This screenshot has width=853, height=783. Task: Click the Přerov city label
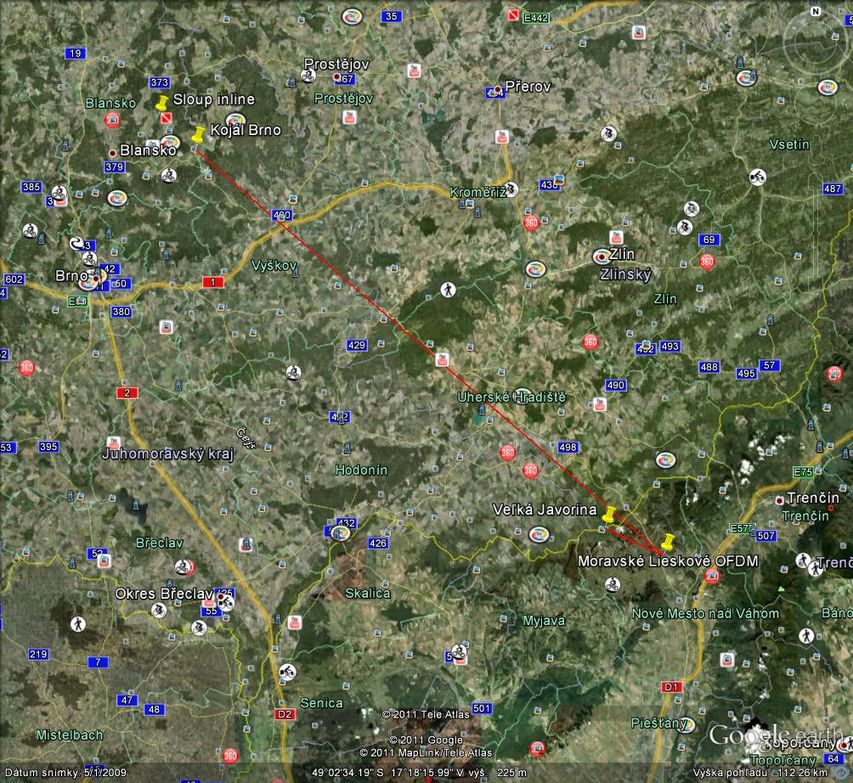click(x=527, y=87)
